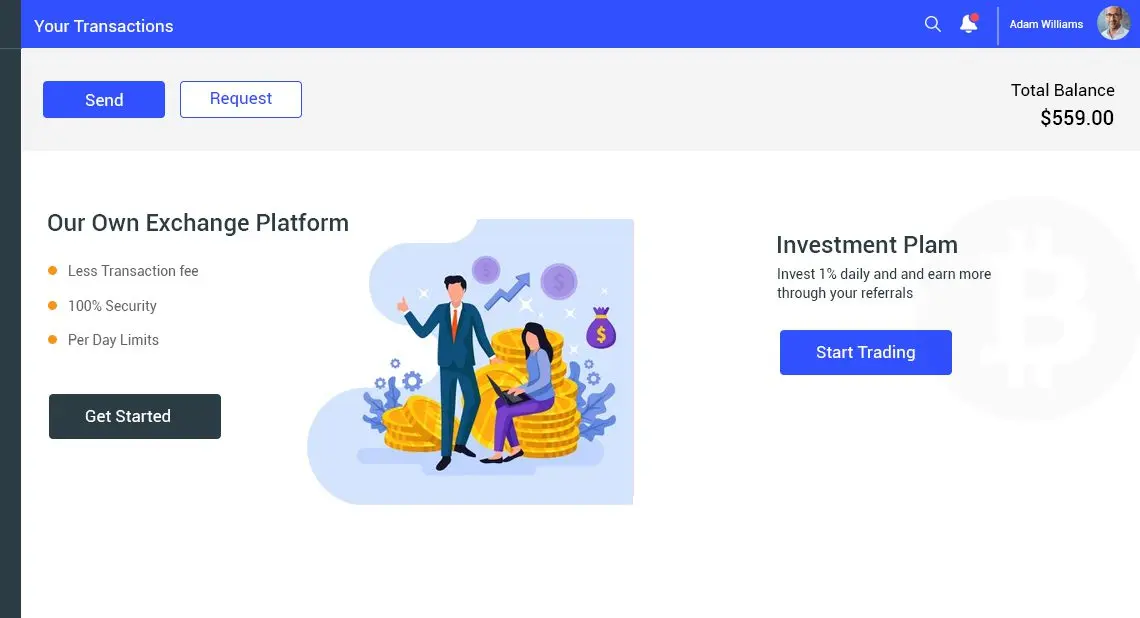Viewport: 1140px width, 618px height.
Task: Click the Total Balance amount $559.00
Action: (1076, 118)
